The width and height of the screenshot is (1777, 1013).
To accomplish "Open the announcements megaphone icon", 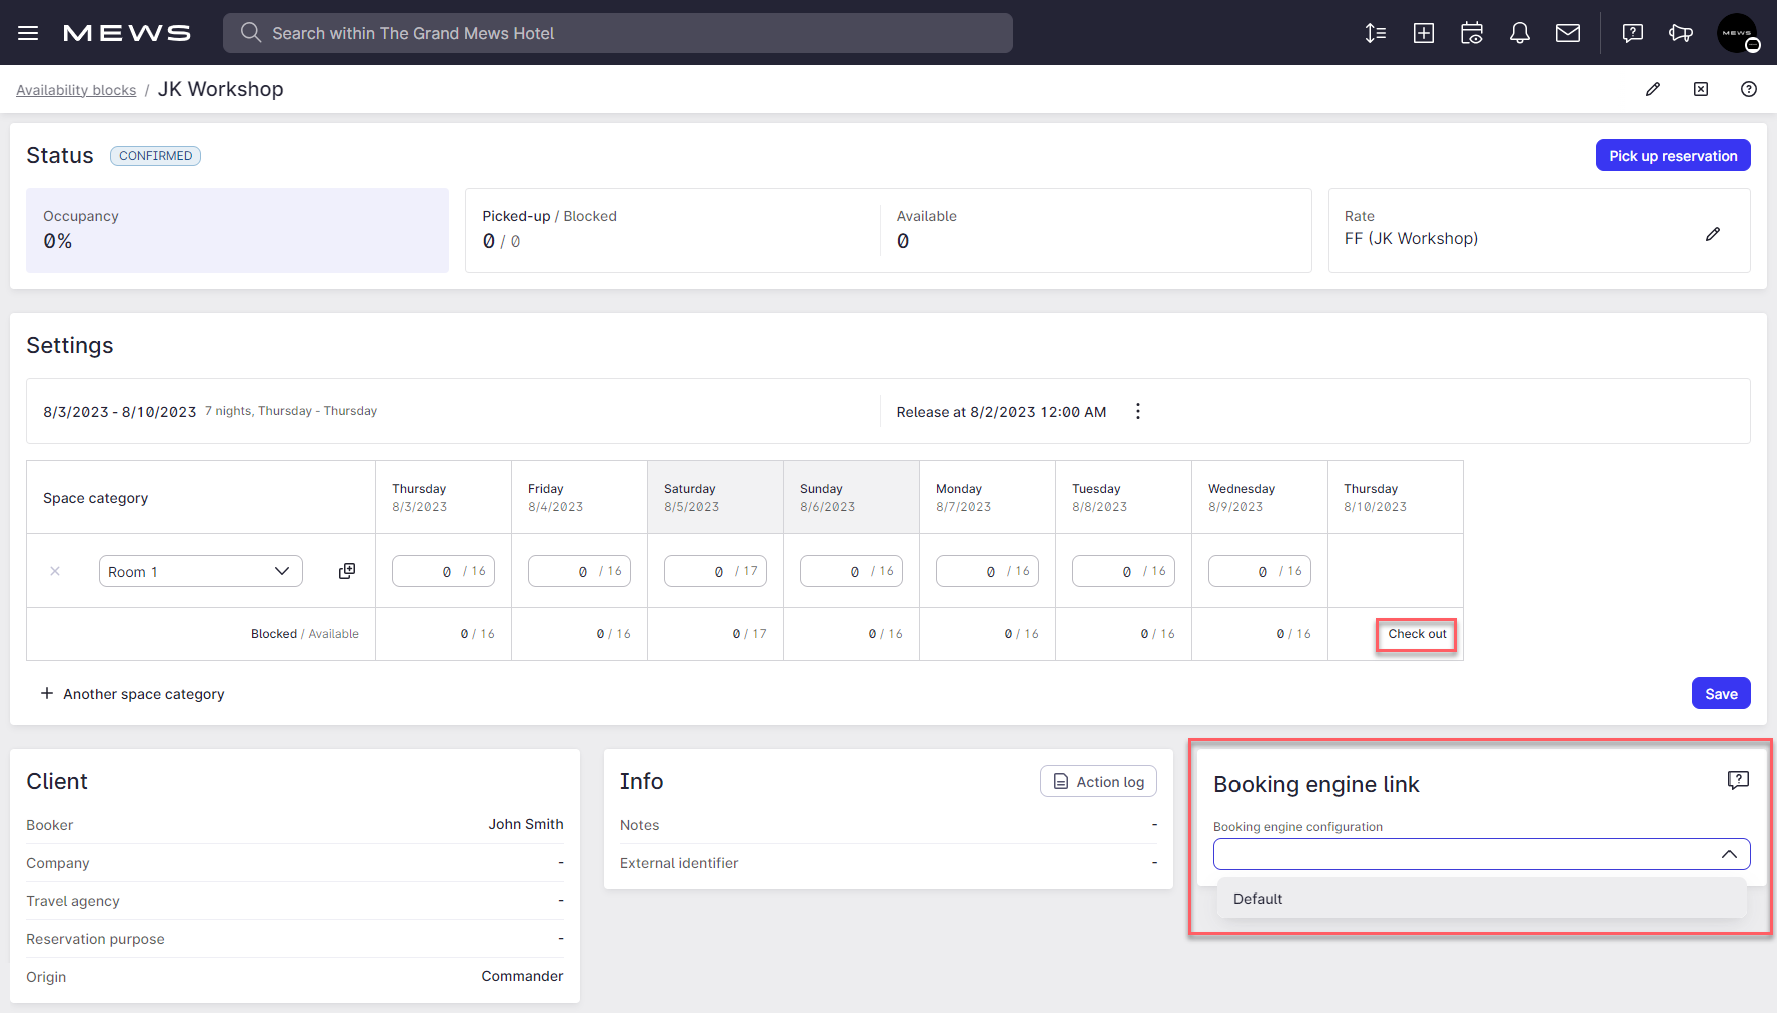I will pyautogui.click(x=1681, y=32).
